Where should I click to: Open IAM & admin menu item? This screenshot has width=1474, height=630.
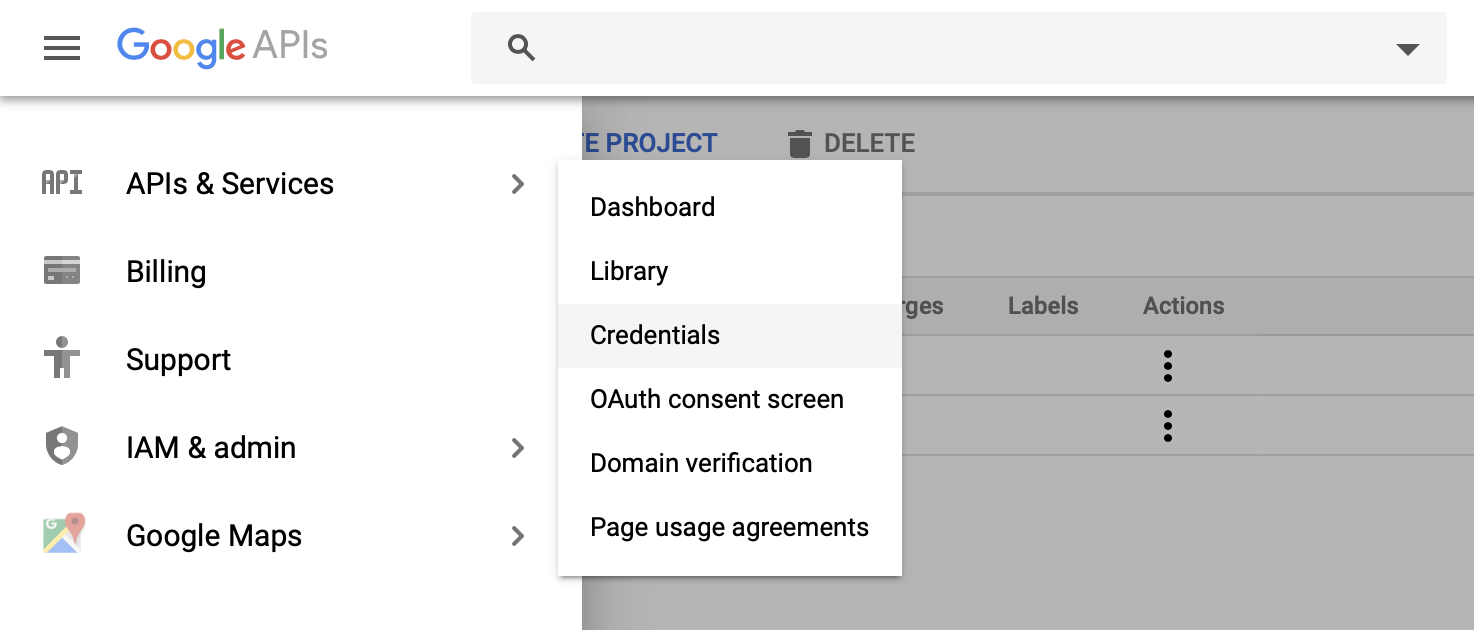(211, 448)
